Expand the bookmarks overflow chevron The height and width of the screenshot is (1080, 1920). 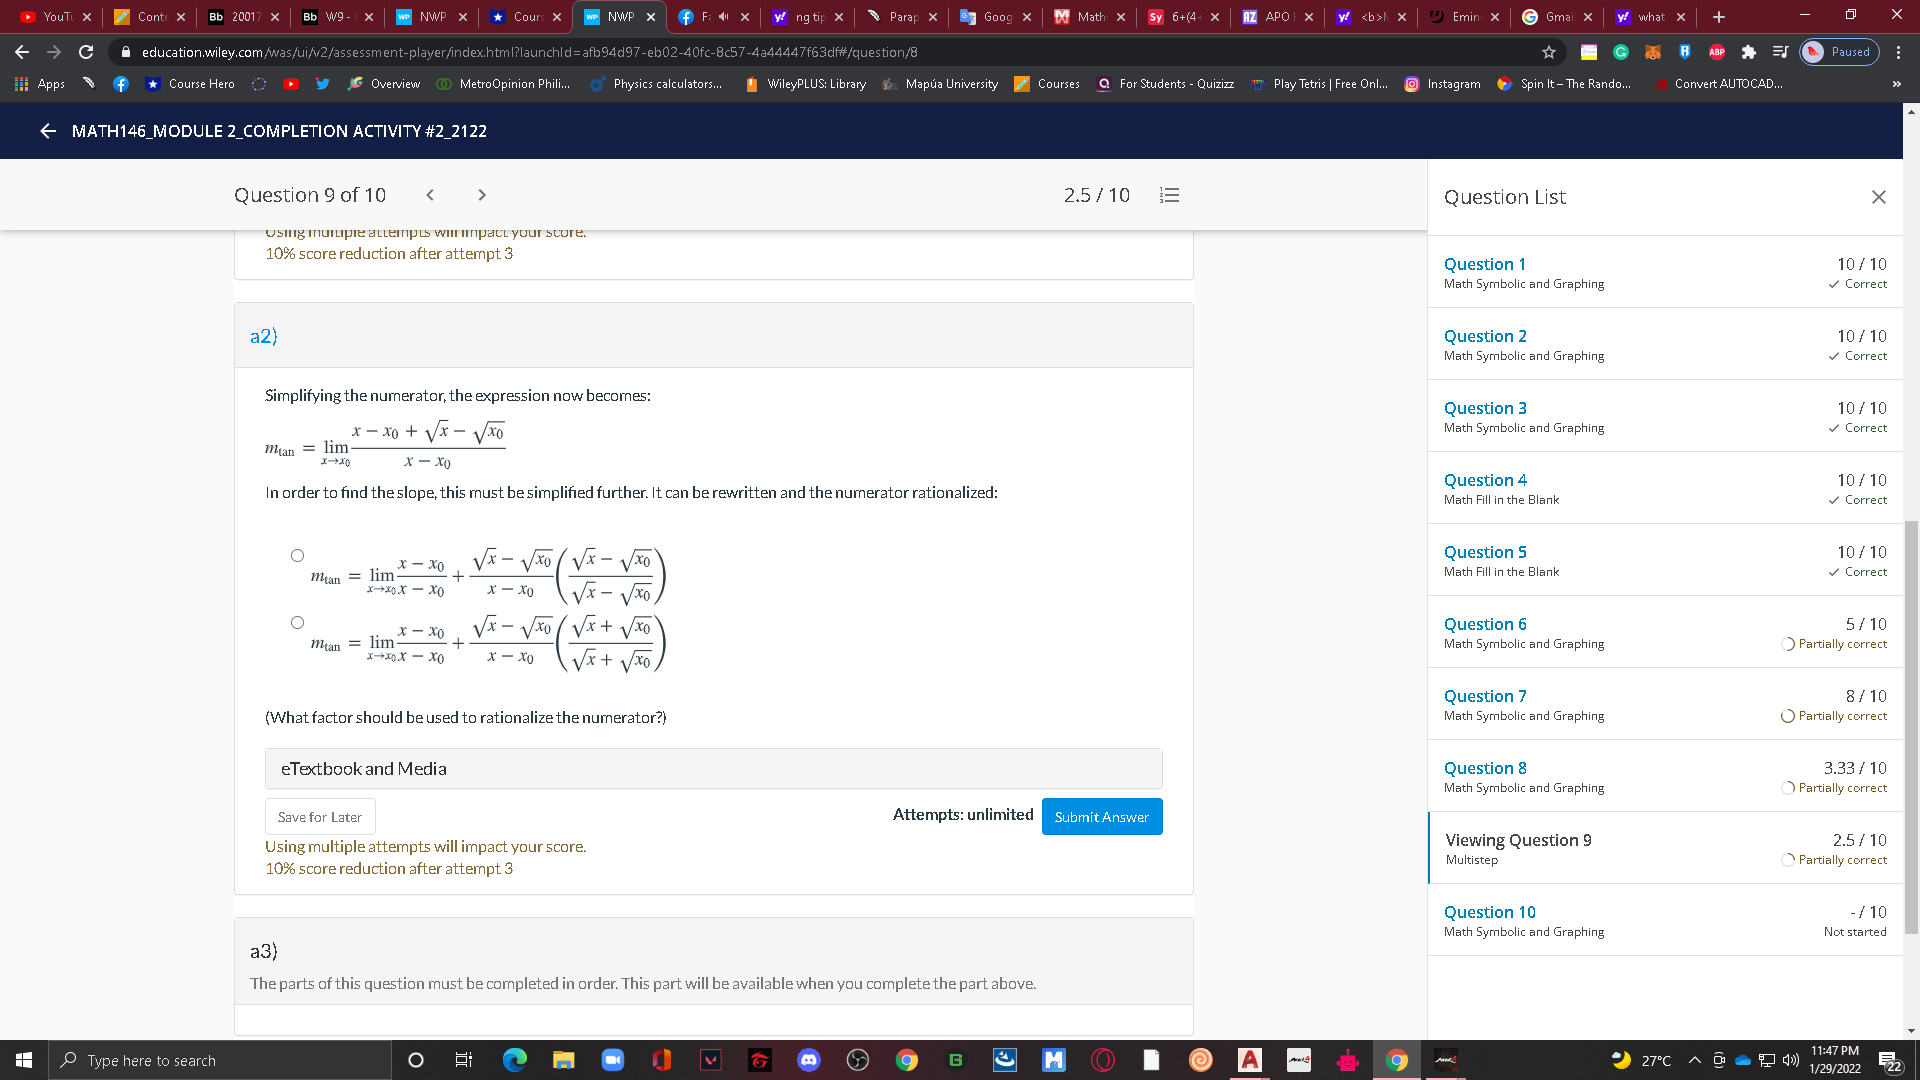click(x=1896, y=84)
